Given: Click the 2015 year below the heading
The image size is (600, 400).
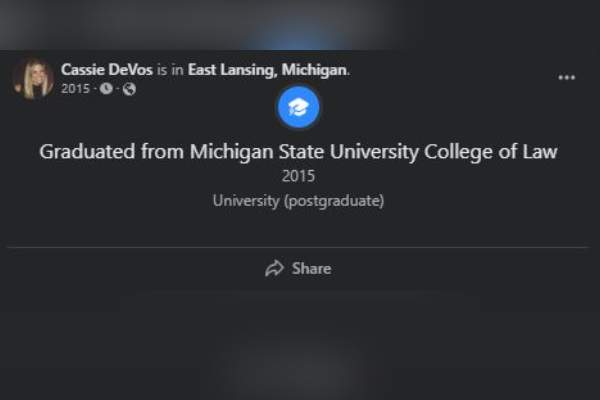Looking at the screenshot, I should (298, 176).
